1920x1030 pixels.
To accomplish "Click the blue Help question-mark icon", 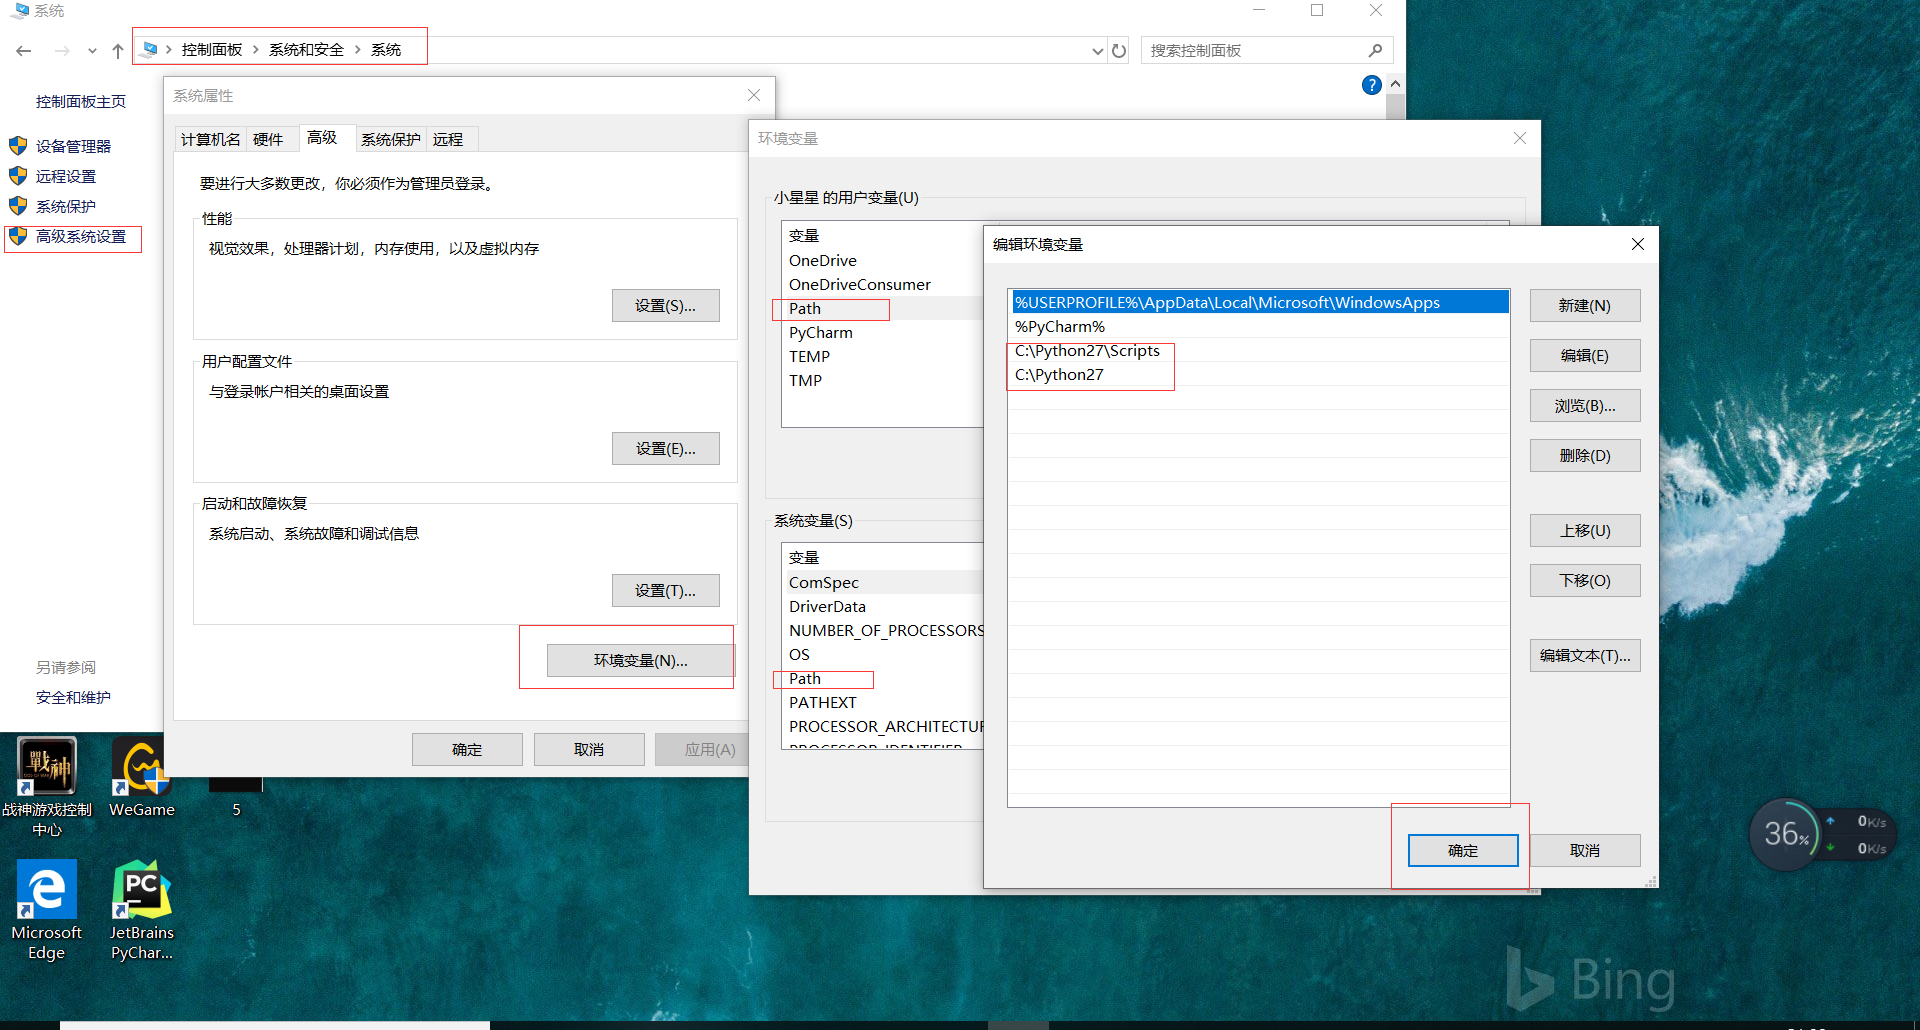I will click(x=1371, y=85).
